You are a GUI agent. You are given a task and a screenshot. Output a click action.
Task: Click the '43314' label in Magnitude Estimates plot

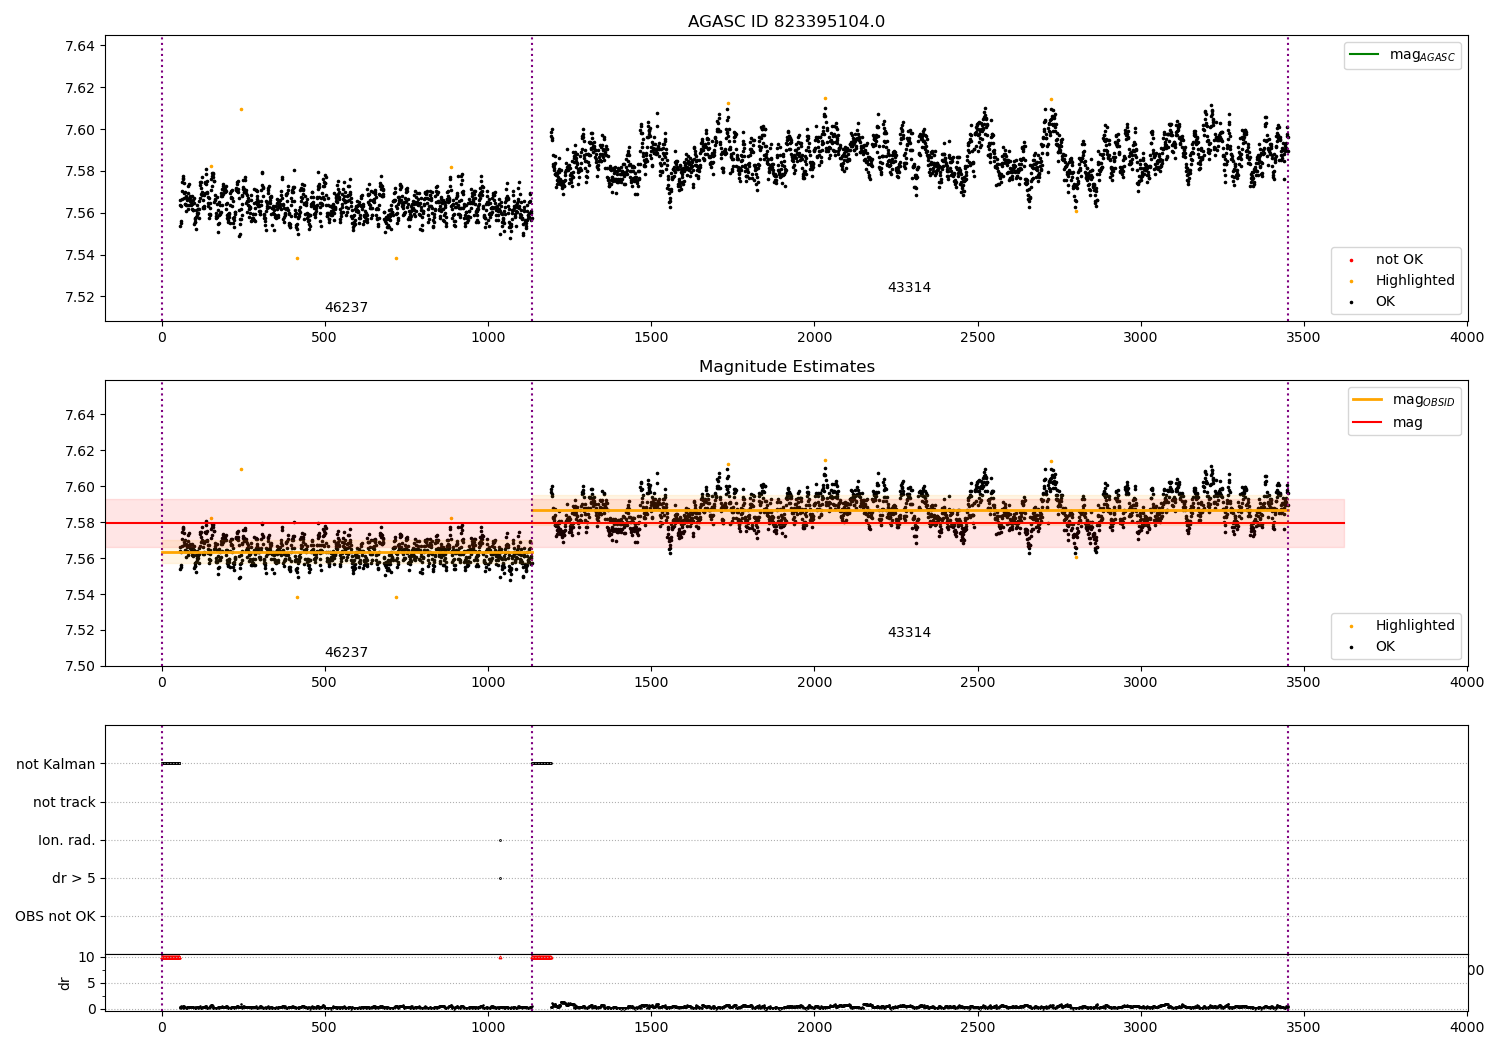(909, 633)
